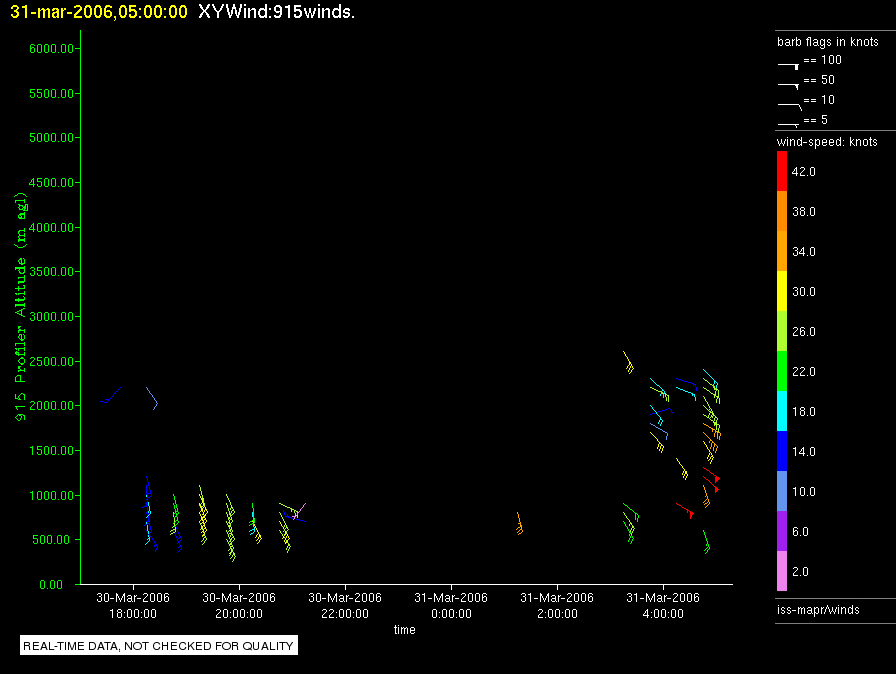This screenshot has width=896, height=674.
Task: Click the 3500.00 altitude tick label
Action: coord(51,272)
